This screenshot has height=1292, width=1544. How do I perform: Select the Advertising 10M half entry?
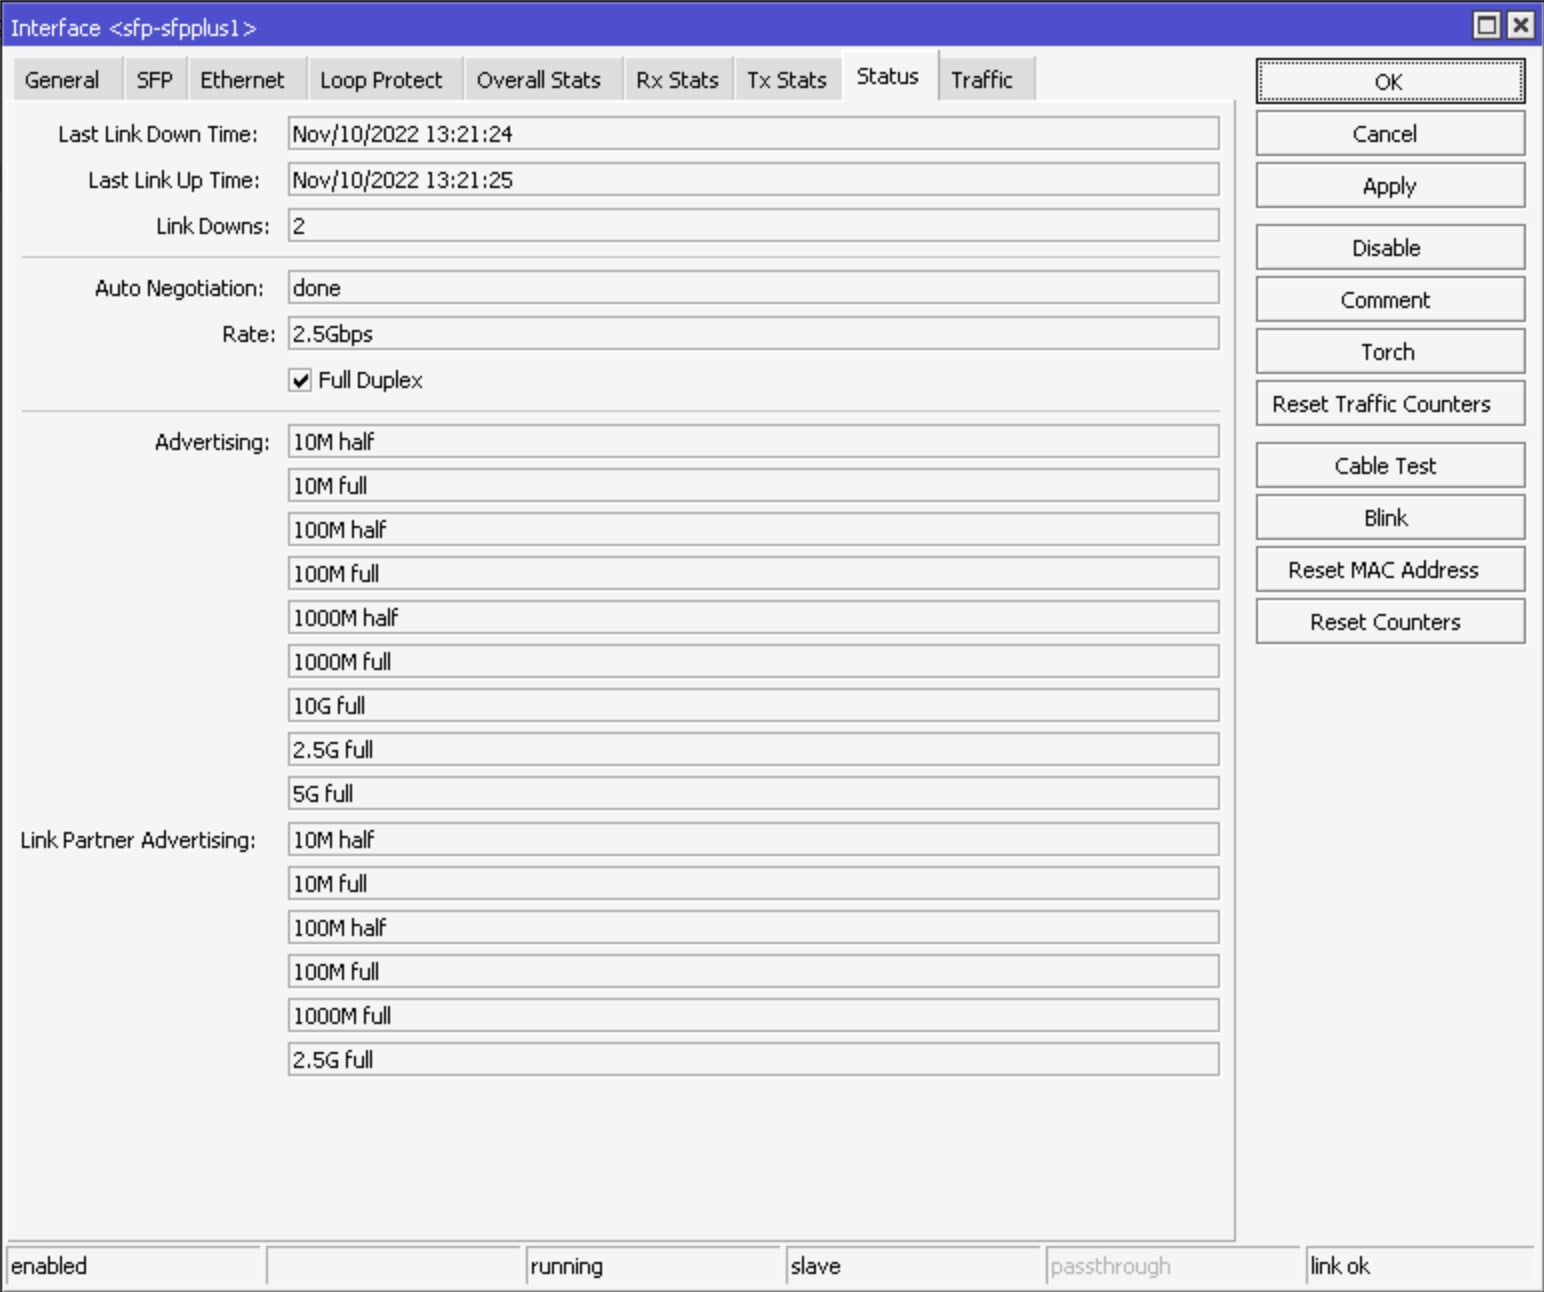[x=753, y=442]
